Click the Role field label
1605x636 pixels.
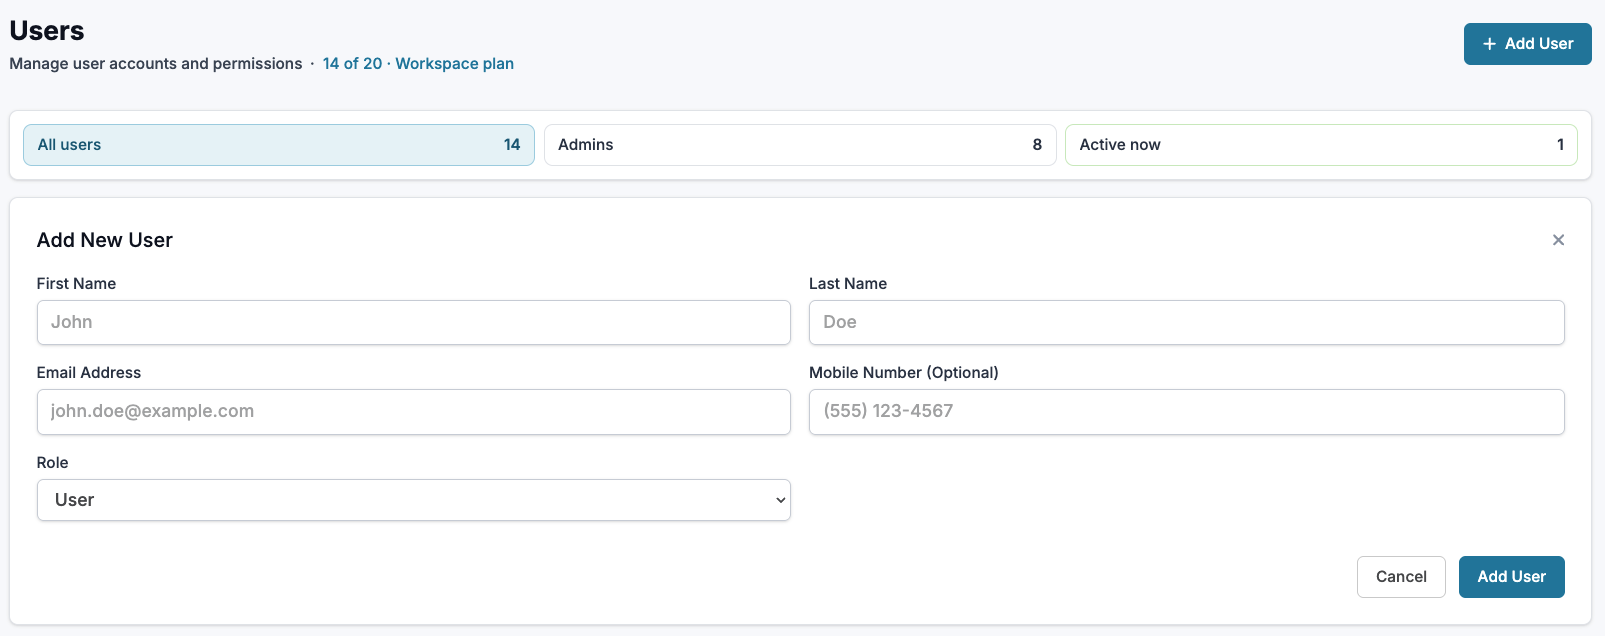(x=53, y=463)
